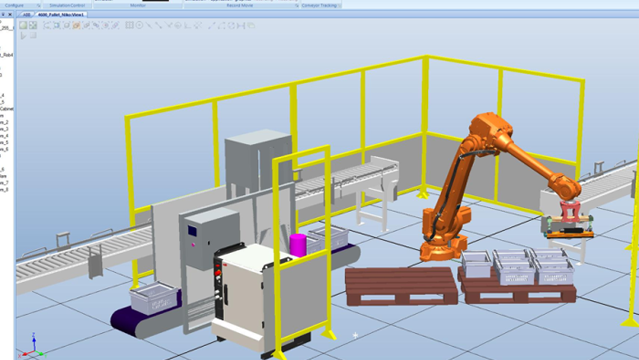Open the Record Movie group dialog launcher
This screenshot has width=639, height=360.
click(296, 6)
